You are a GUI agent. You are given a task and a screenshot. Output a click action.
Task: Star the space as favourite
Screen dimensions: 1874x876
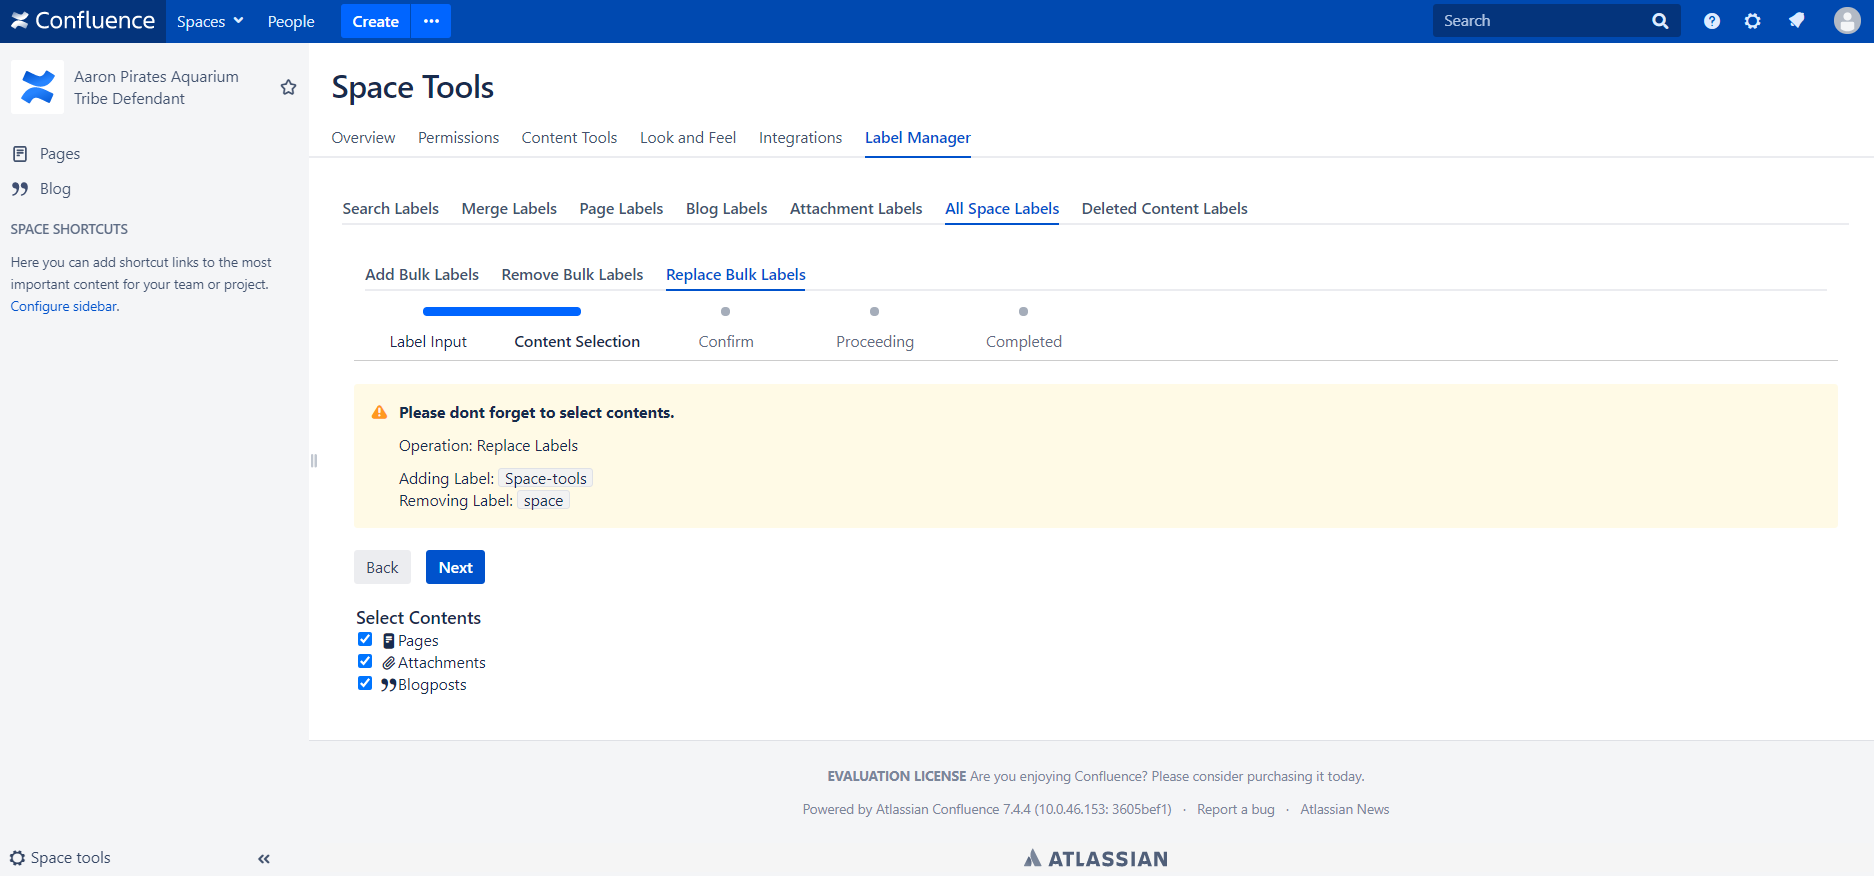click(x=288, y=87)
